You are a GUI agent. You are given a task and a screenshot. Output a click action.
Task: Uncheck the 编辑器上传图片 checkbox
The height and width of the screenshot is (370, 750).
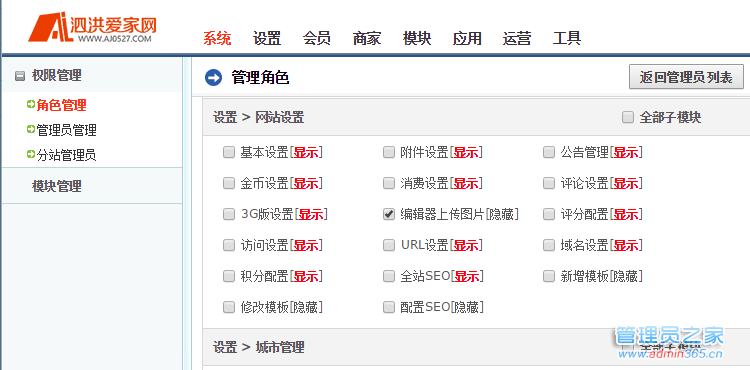pyautogui.click(x=388, y=215)
